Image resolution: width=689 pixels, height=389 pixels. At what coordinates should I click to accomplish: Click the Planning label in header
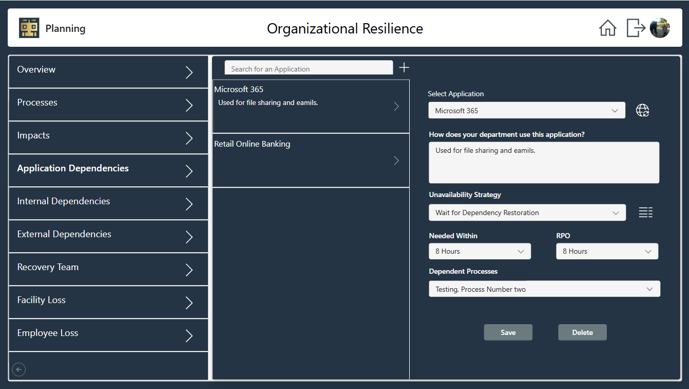tap(65, 29)
